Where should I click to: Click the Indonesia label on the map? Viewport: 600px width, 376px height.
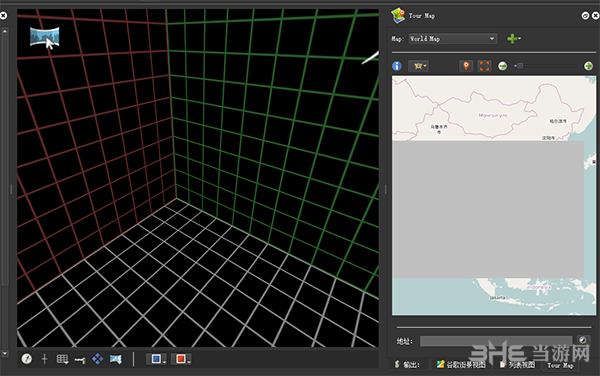coord(539,287)
